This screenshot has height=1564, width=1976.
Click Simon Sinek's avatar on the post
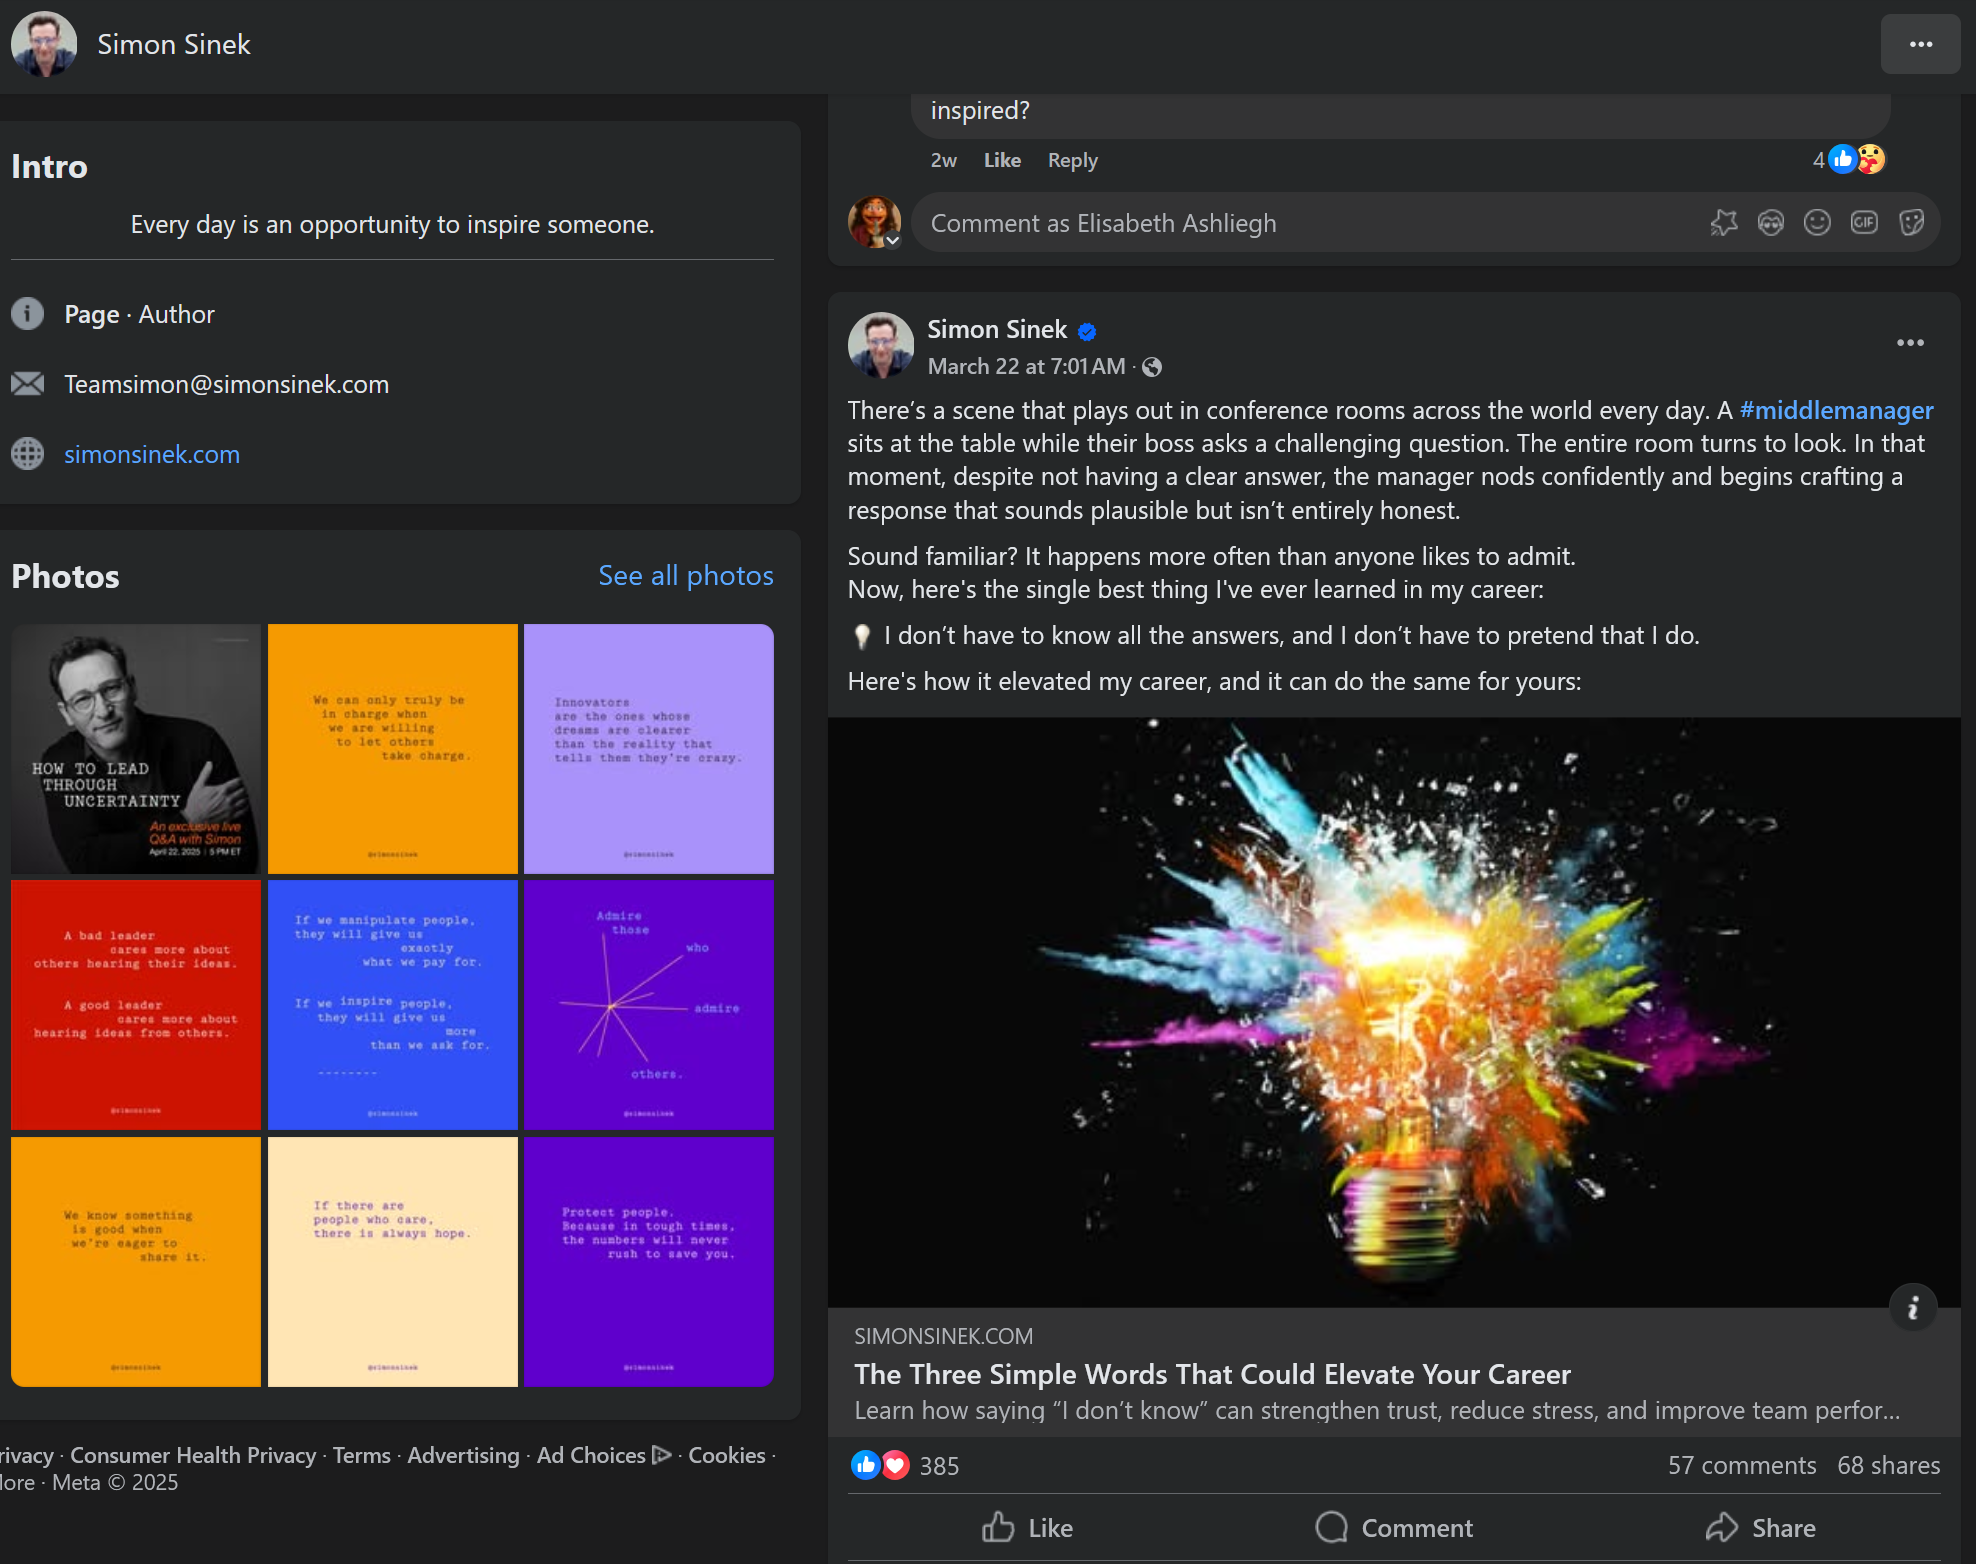tap(881, 346)
